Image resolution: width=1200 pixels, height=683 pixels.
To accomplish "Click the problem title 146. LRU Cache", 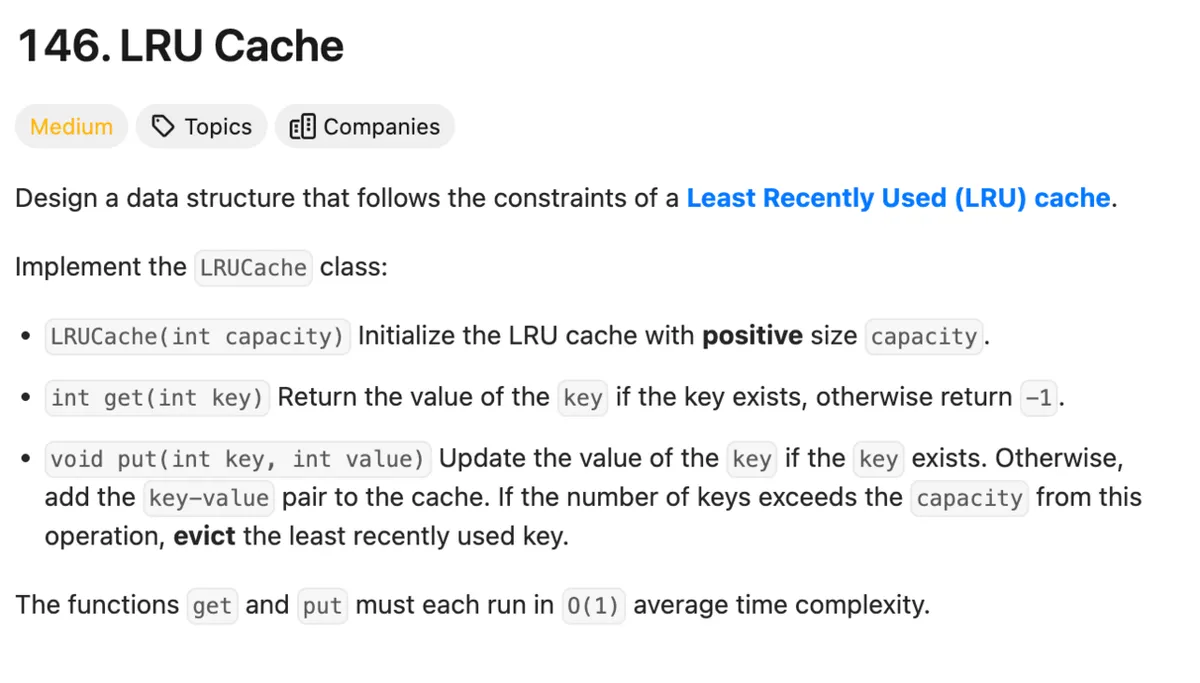I will (181, 47).
